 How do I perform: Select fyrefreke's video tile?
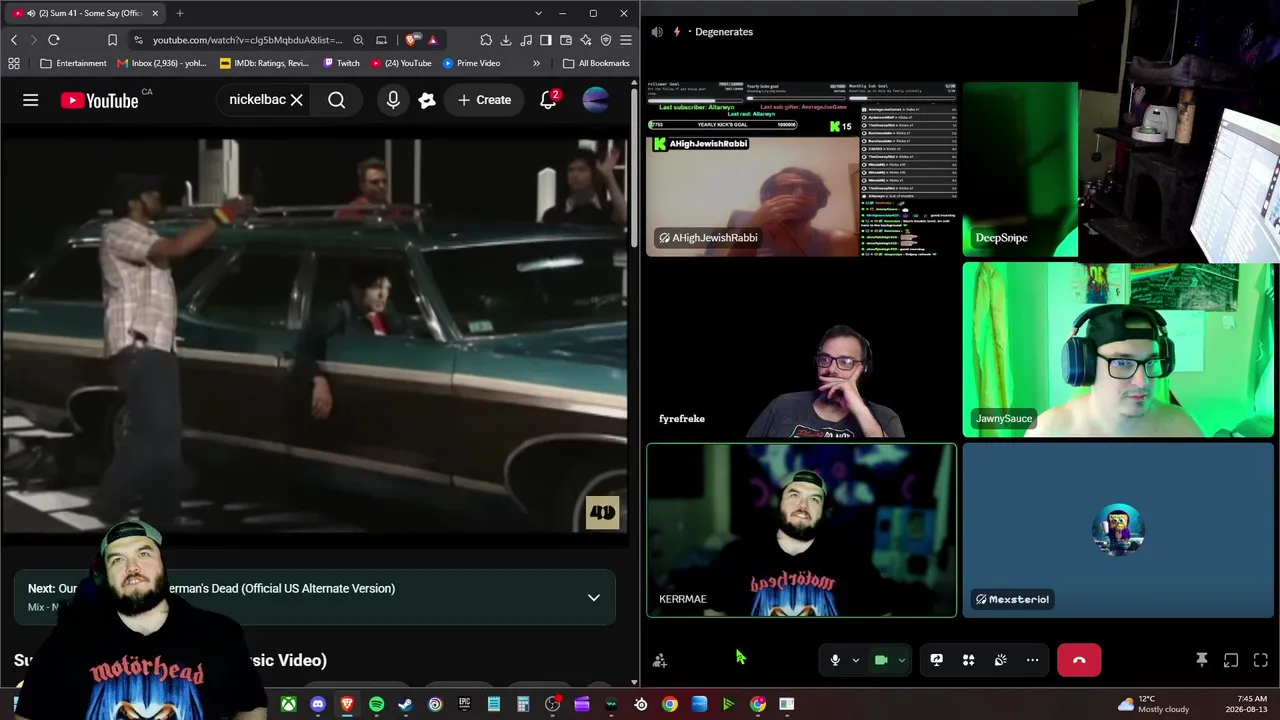(801, 350)
